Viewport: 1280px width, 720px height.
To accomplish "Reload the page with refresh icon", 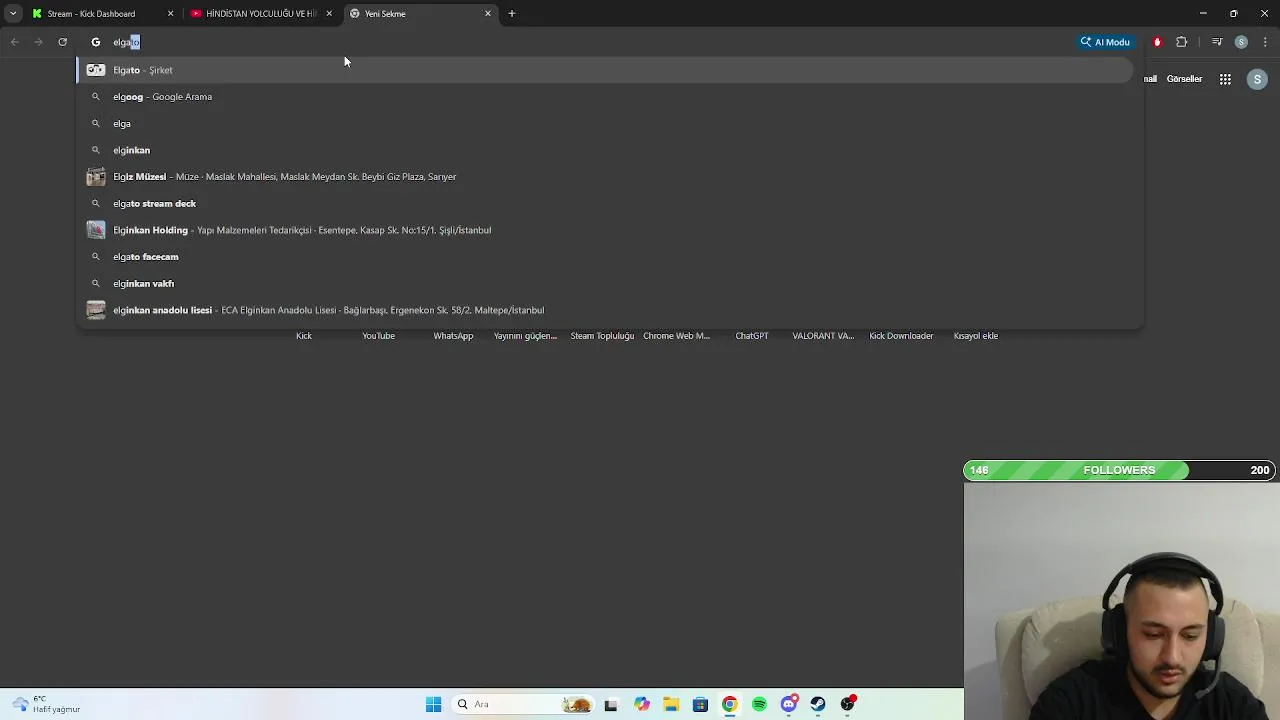I will (x=62, y=42).
